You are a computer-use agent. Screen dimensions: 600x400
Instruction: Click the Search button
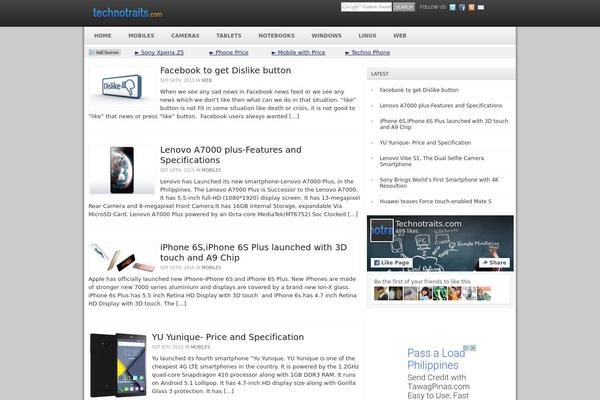coord(404,7)
